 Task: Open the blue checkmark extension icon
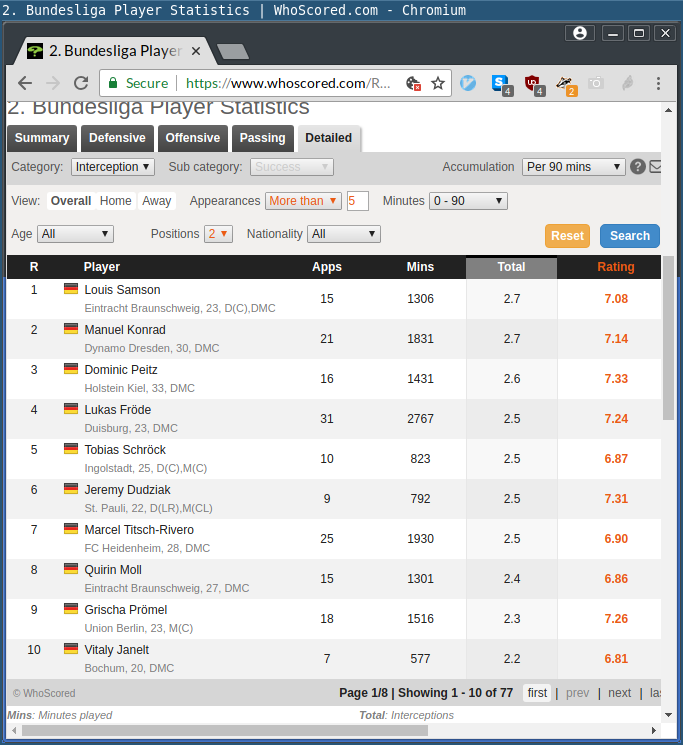click(x=468, y=83)
